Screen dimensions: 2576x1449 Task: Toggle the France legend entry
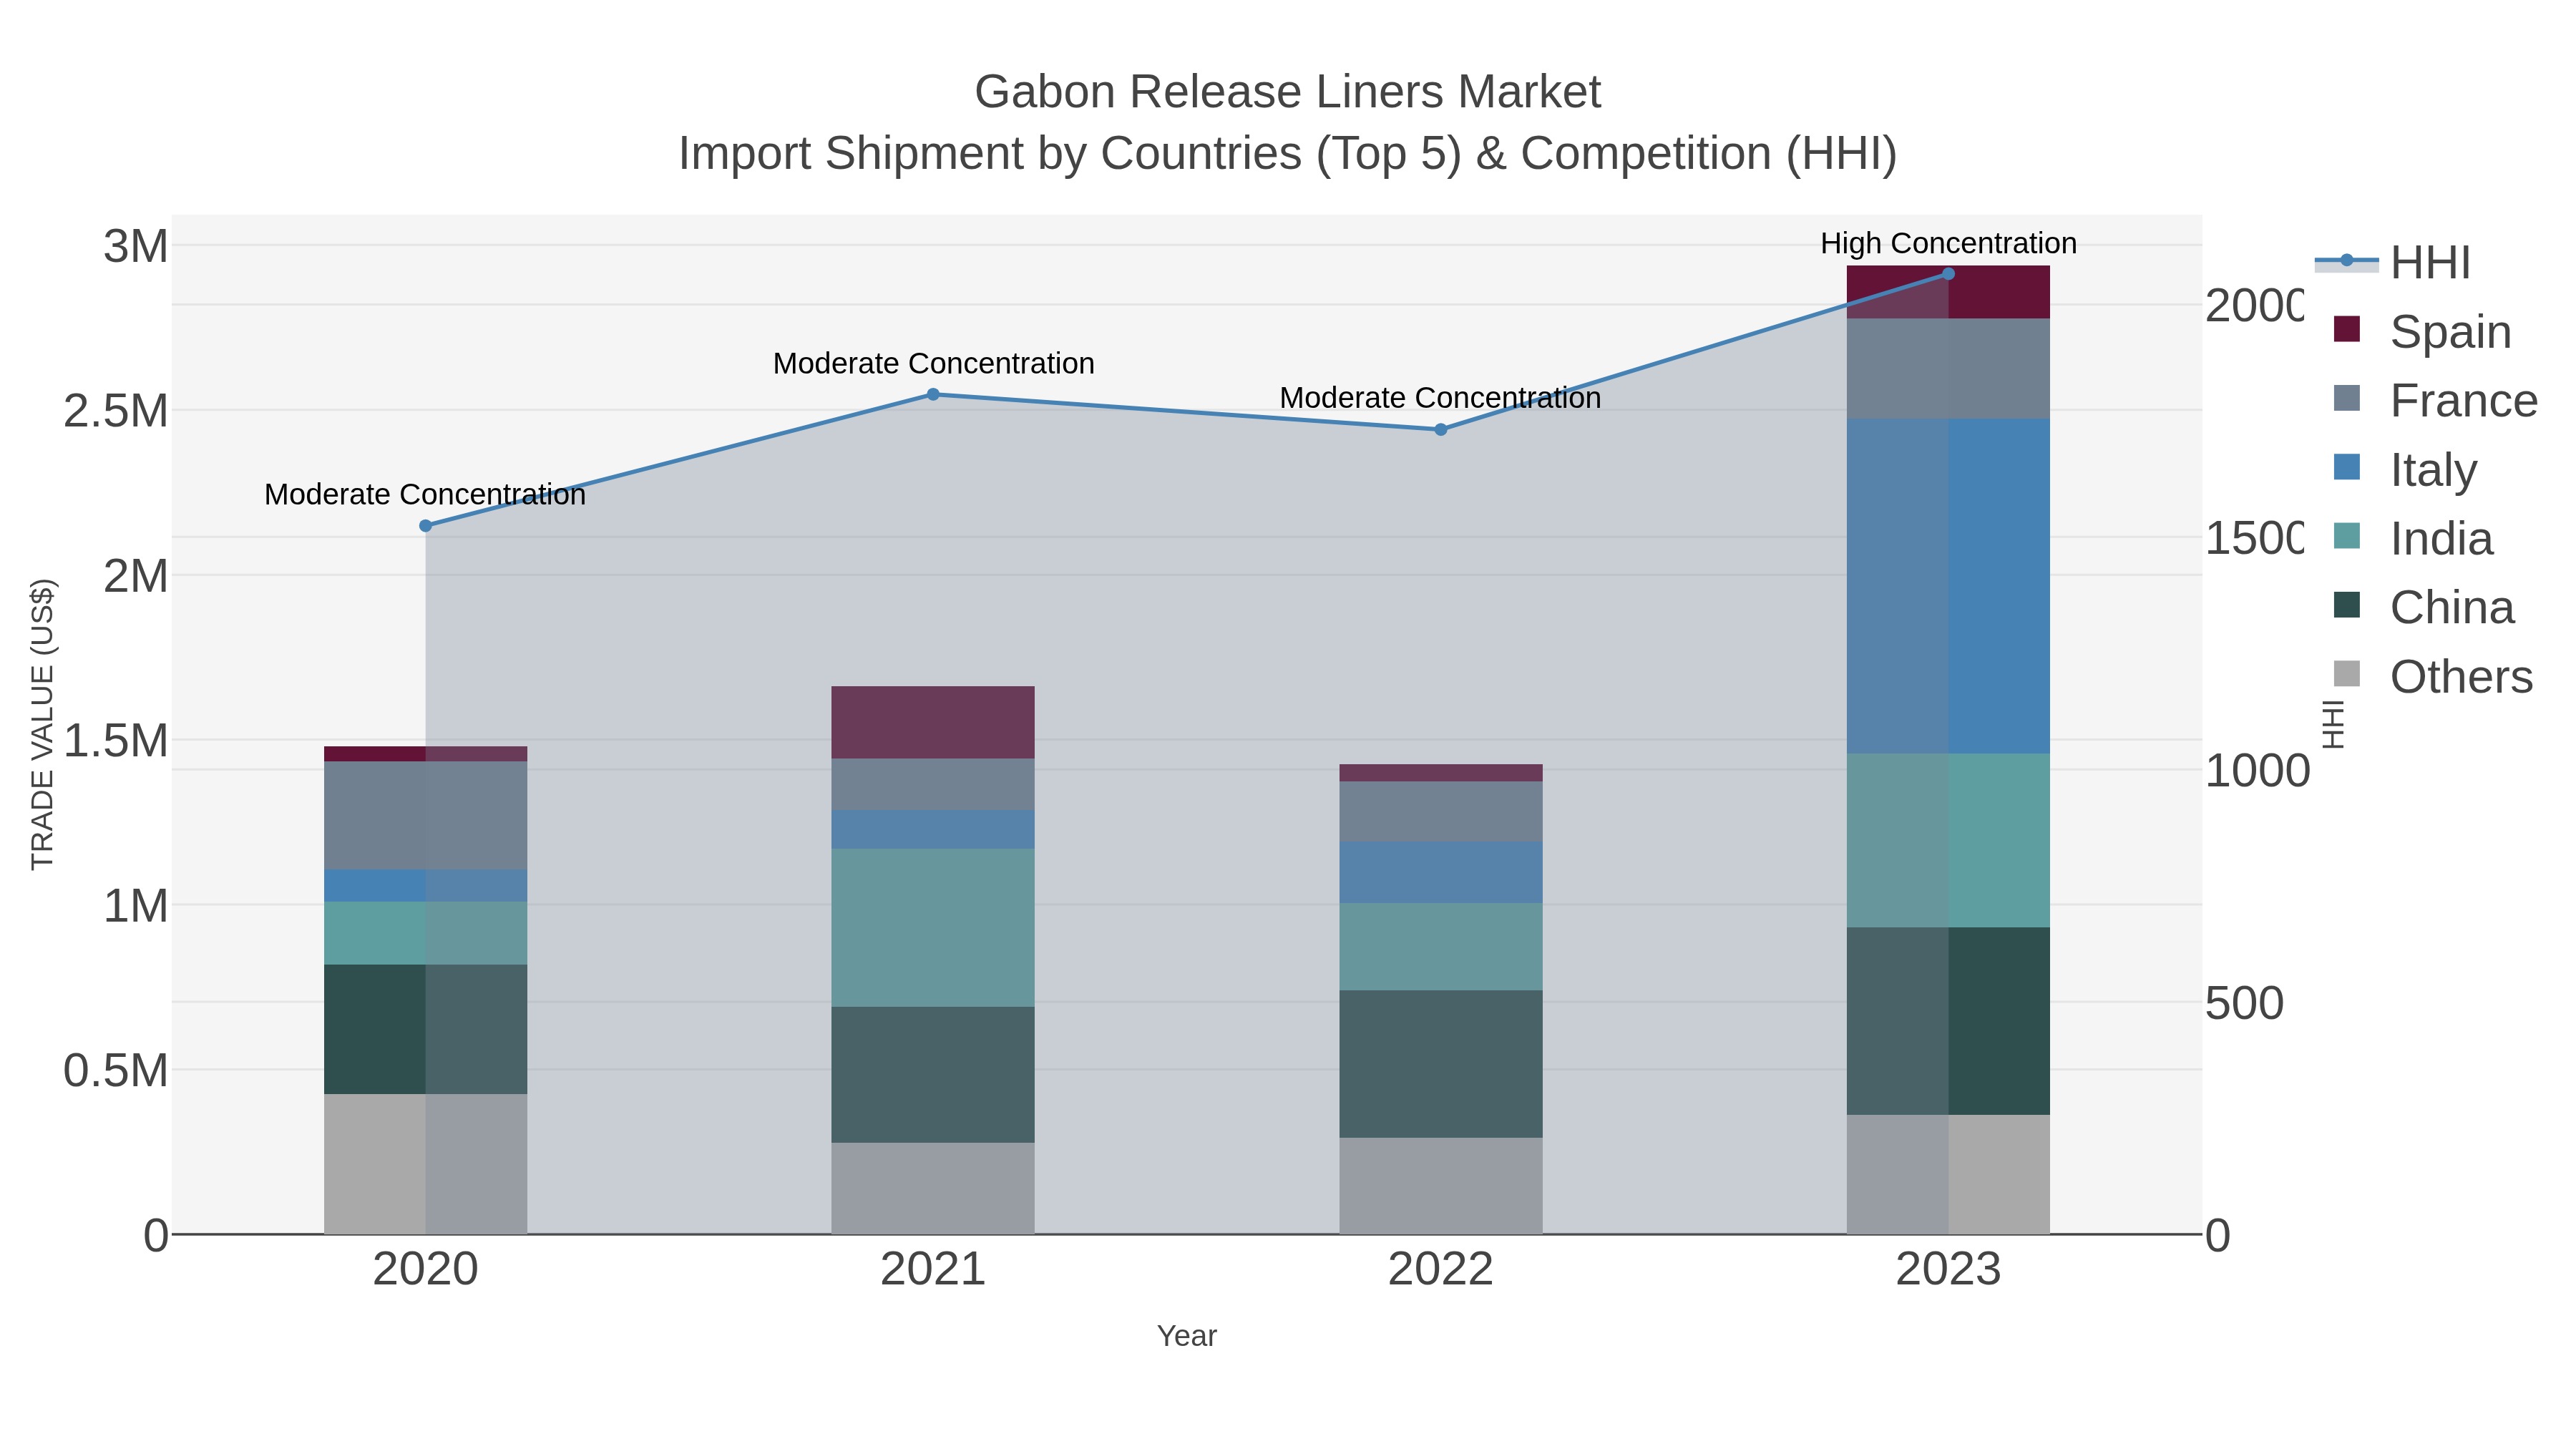pos(2434,401)
